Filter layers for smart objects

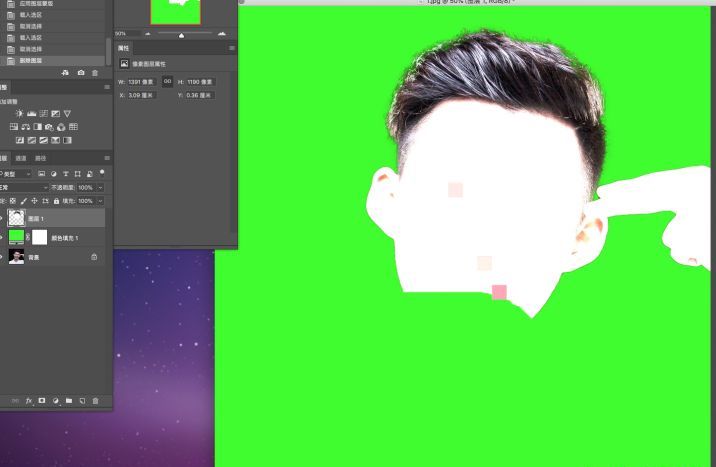(x=90, y=173)
